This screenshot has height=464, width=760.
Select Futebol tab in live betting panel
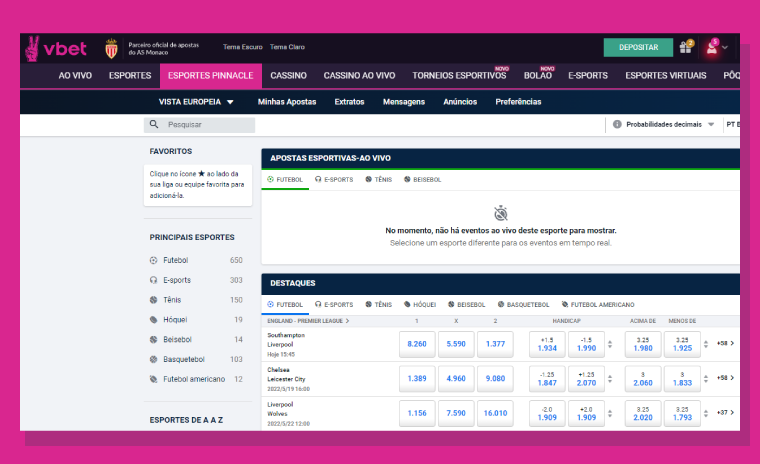(x=285, y=179)
